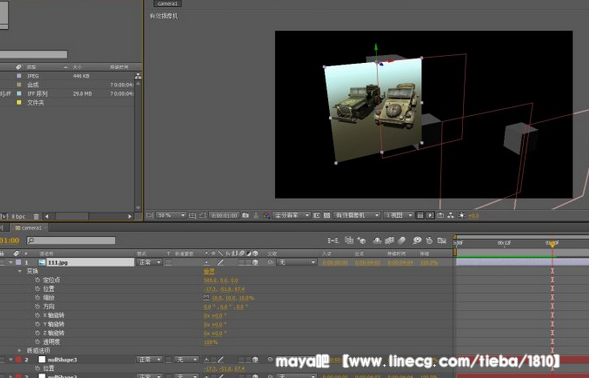Toggle the draft 3D icon in timeline
Viewport: 589px width, 378px height.
click(x=362, y=240)
